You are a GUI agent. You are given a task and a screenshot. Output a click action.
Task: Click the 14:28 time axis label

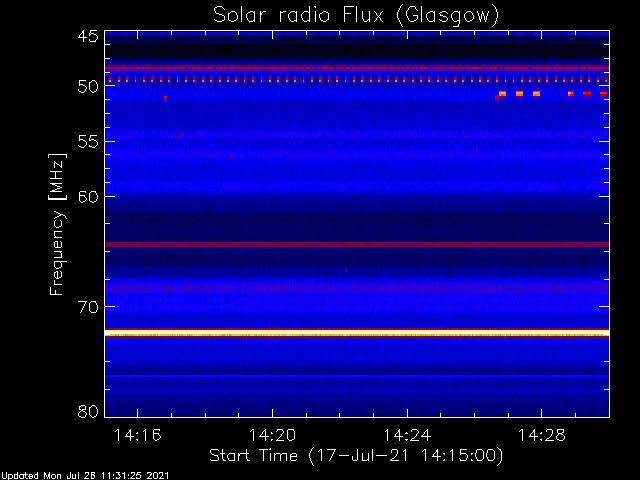pos(542,435)
